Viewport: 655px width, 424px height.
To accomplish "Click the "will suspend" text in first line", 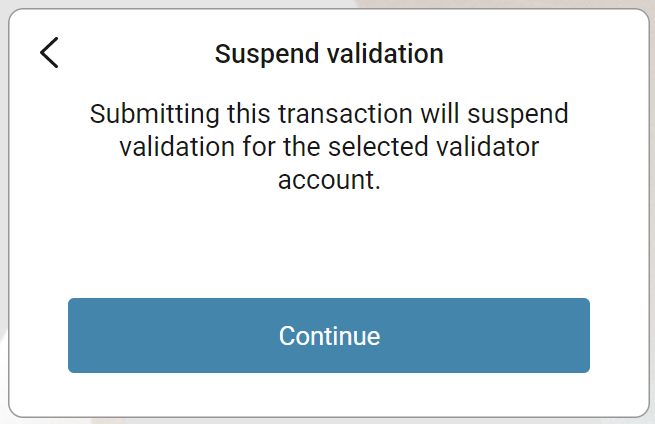I will click(x=495, y=114).
